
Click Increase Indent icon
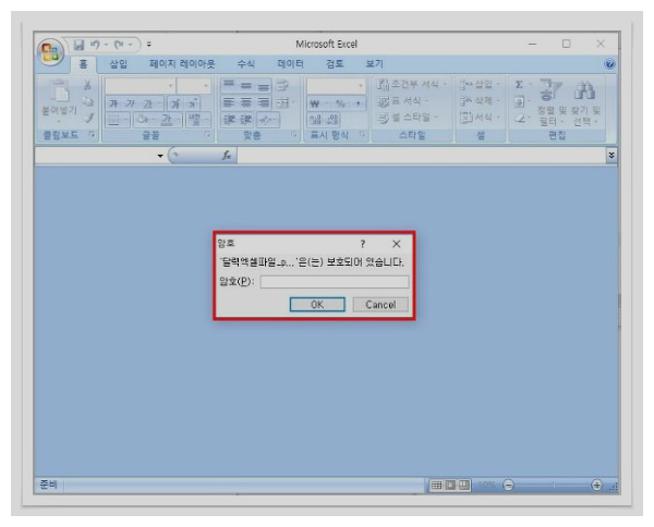click(x=246, y=120)
